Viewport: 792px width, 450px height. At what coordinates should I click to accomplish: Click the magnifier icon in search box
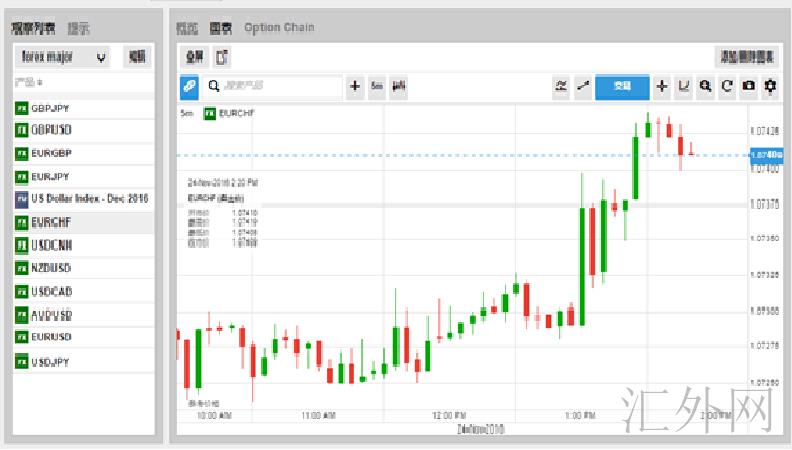tap(214, 86)
